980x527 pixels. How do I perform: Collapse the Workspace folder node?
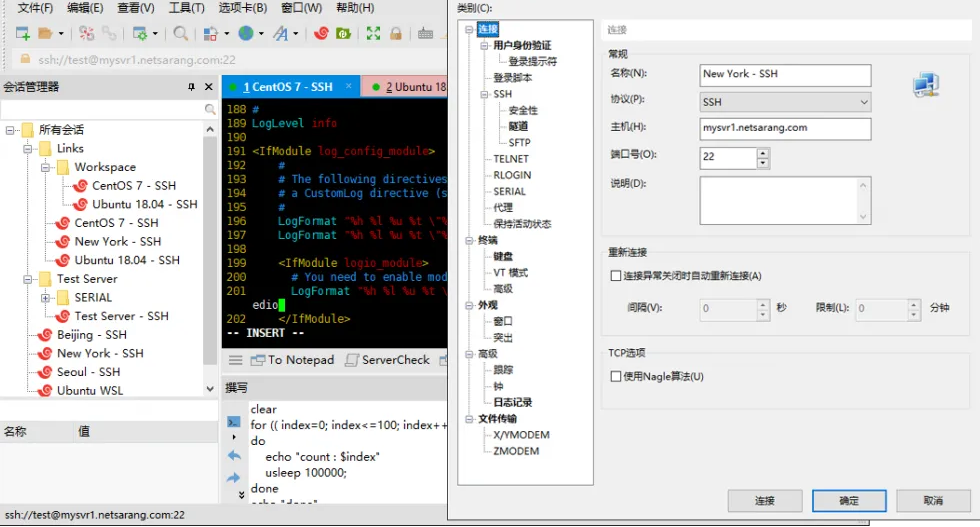[x=45, y=168]
